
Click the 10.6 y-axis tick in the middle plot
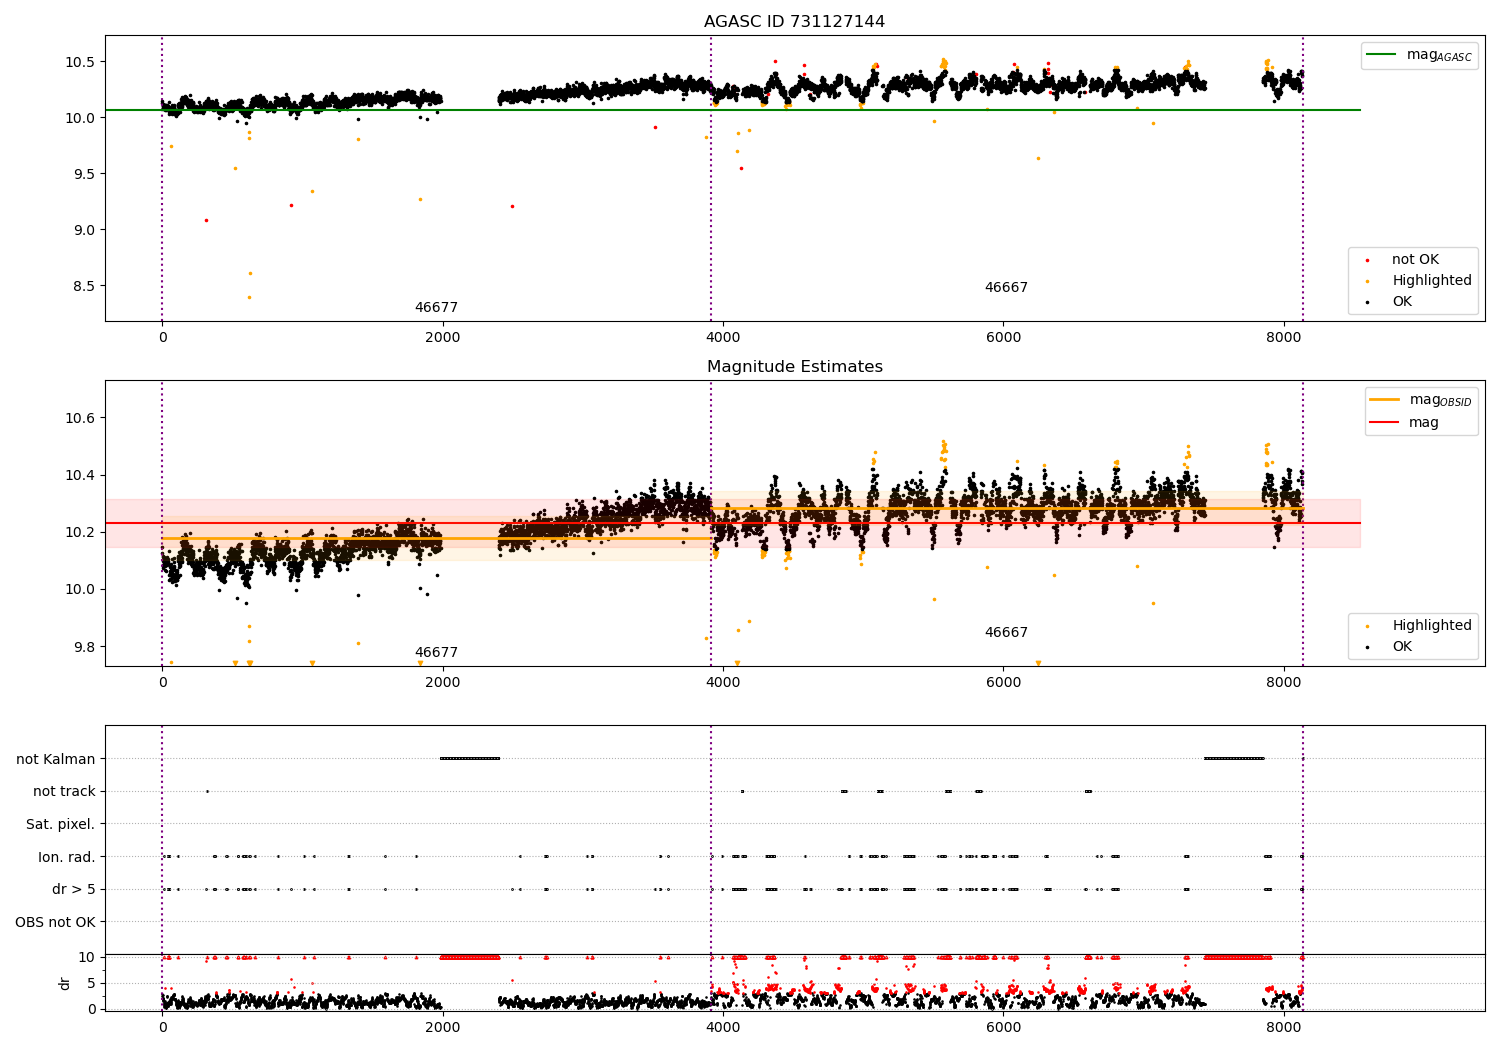coord(80,418)
